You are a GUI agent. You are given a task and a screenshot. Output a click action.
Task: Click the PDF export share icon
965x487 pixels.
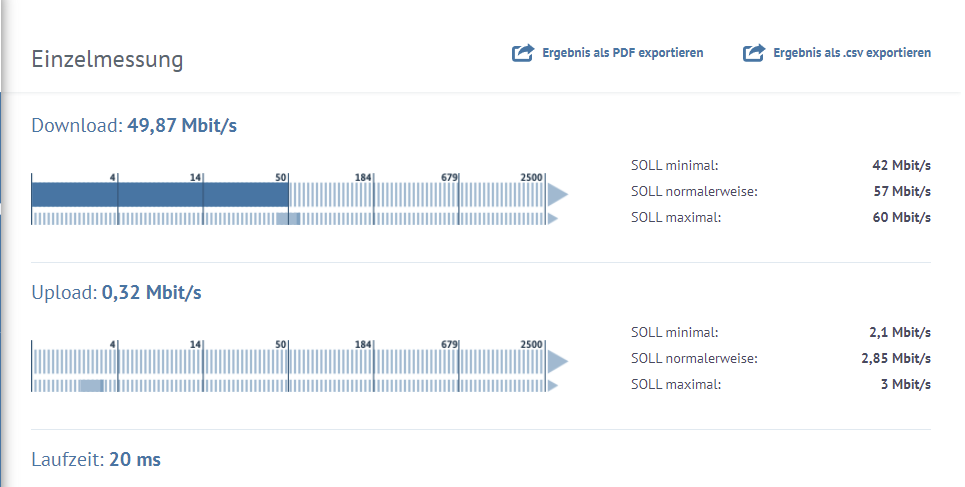click(522, 53)
